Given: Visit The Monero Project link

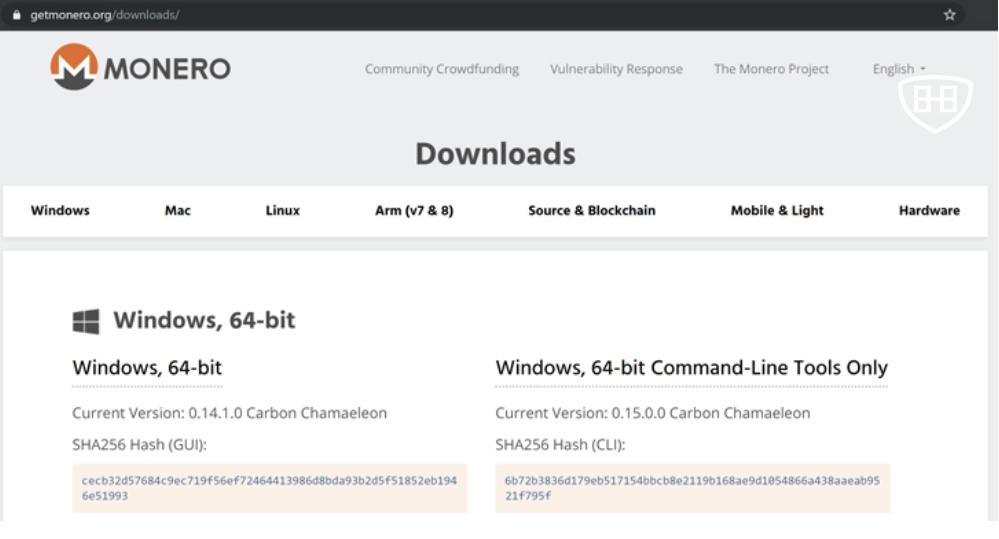Looking at the screenshot, I should [771, 69].
